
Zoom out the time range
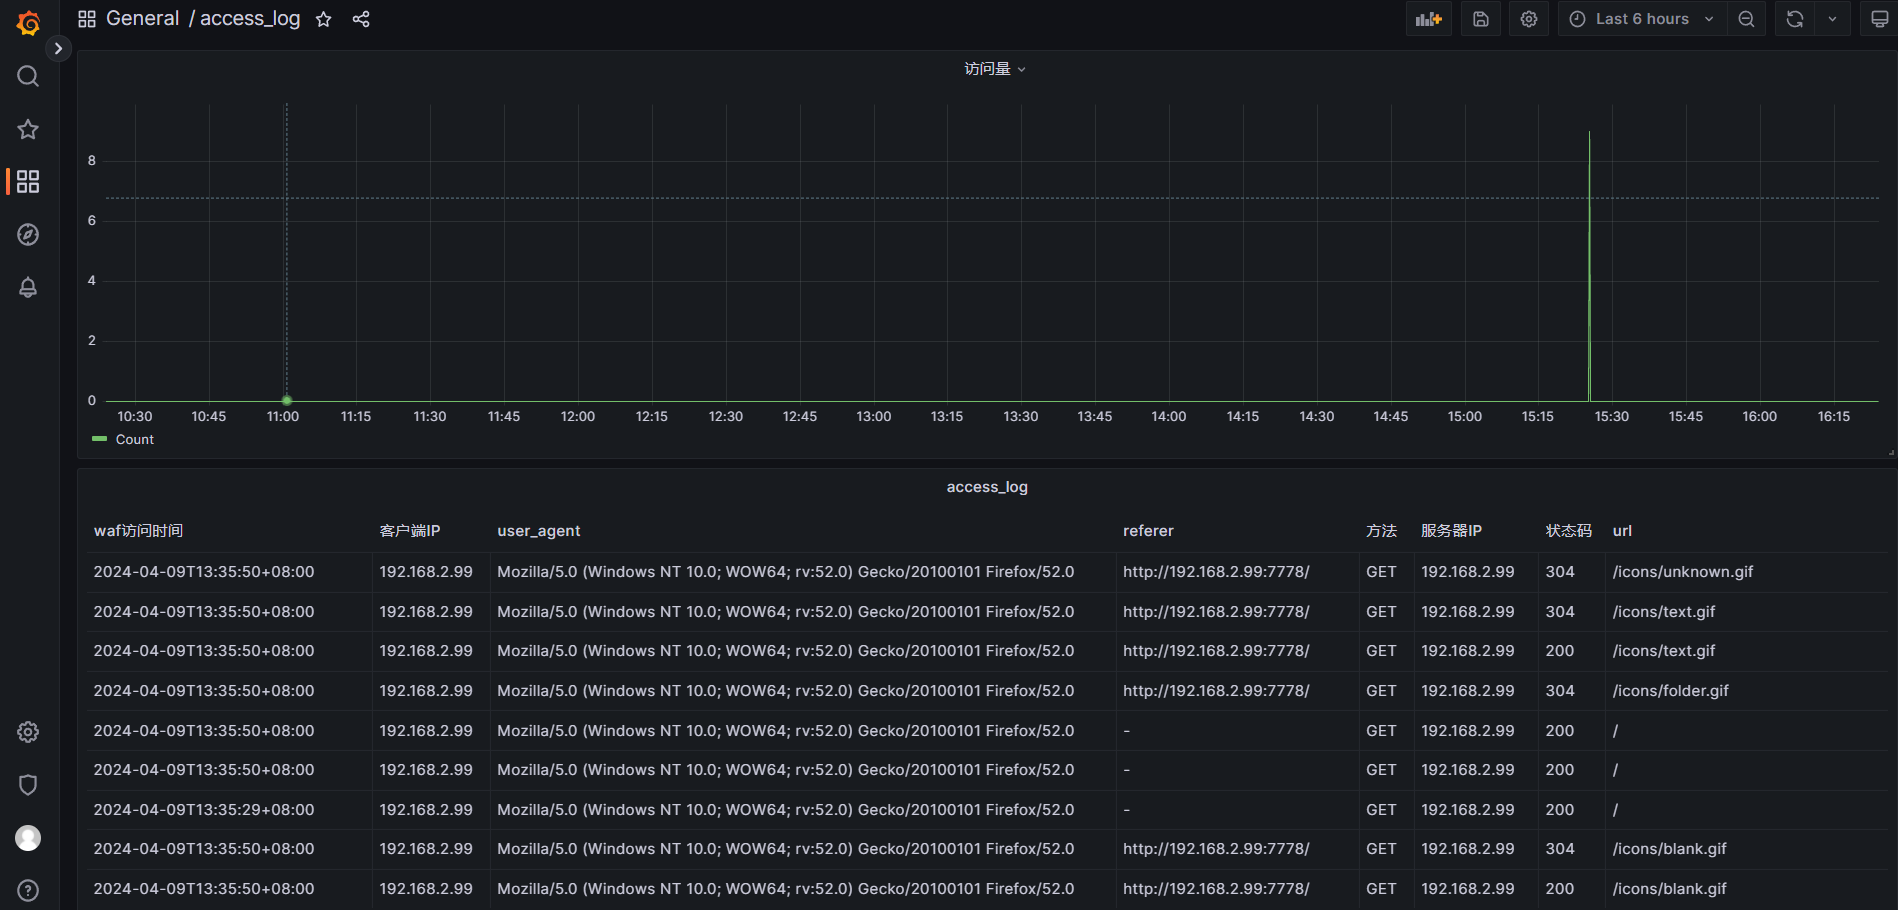(1746, 19)
